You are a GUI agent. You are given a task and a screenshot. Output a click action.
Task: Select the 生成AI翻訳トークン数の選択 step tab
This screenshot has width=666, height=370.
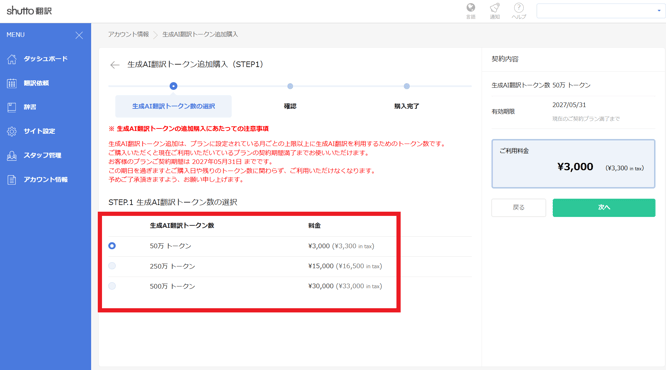(x=173, y=106)
